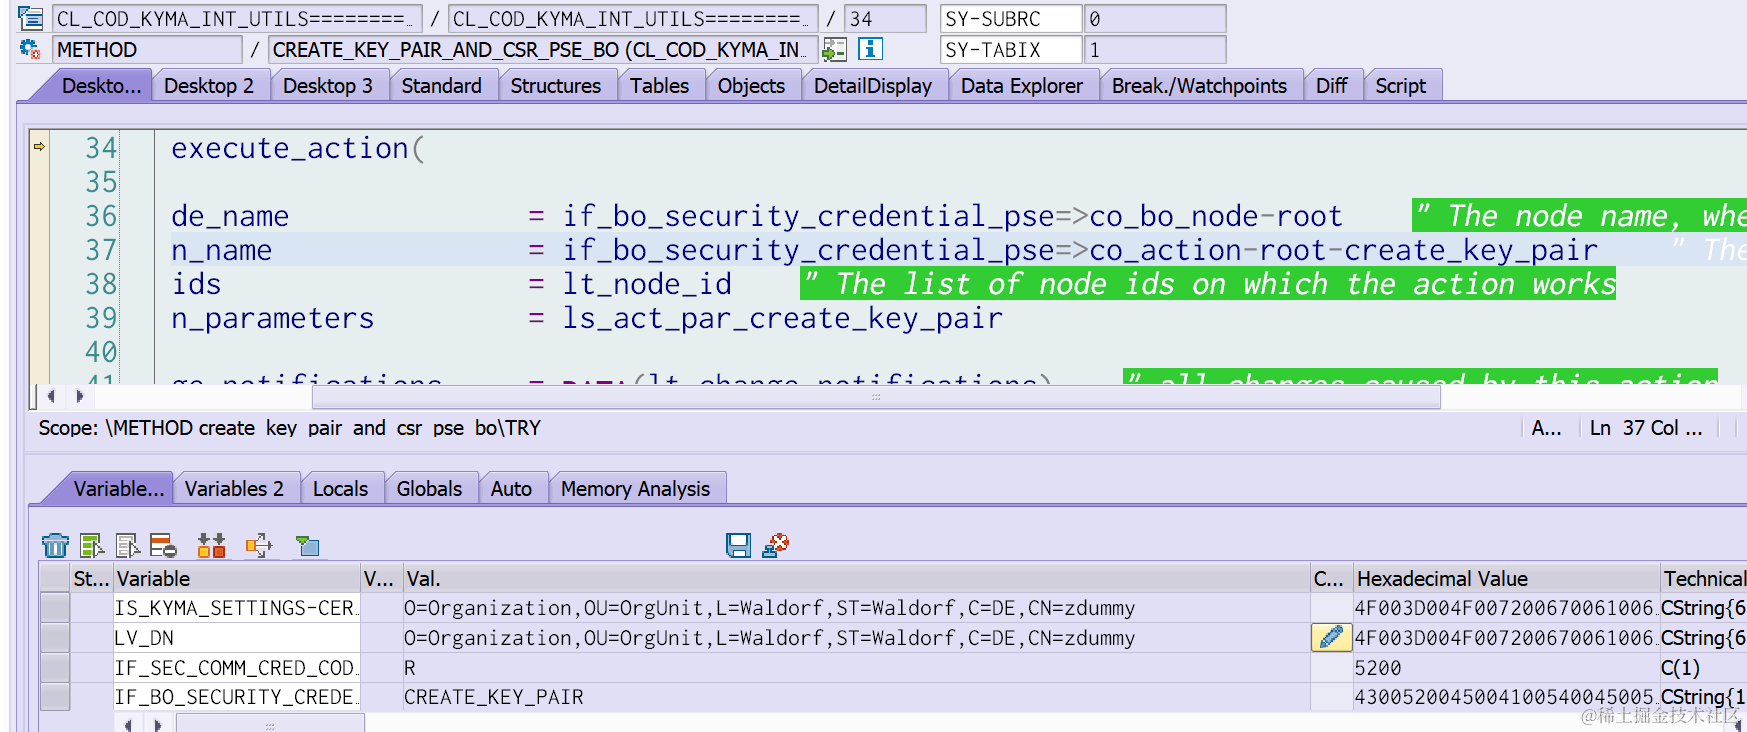Click the variable table horizontal scrollbar

coord(270,724)
